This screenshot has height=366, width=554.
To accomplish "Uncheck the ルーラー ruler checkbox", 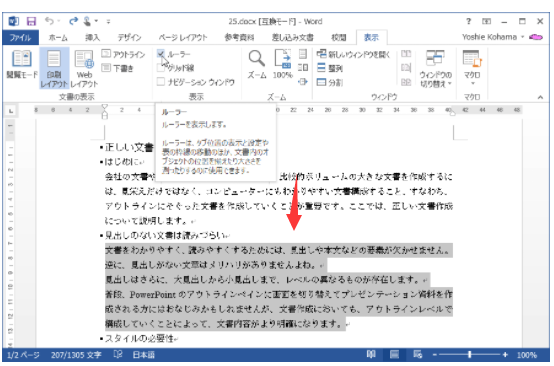I will [161, 54].
